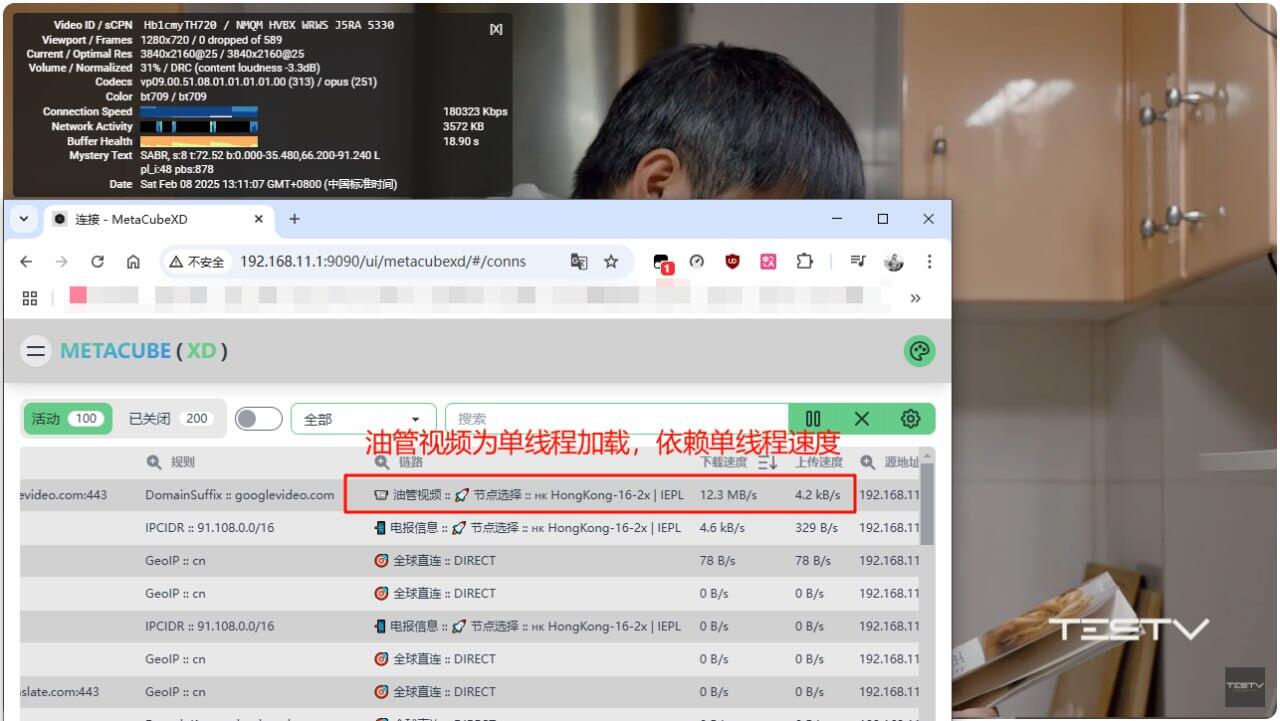Click the 不安全 site info chip
Viewport: 1280px width, 721px height.
tap(197, 261)
